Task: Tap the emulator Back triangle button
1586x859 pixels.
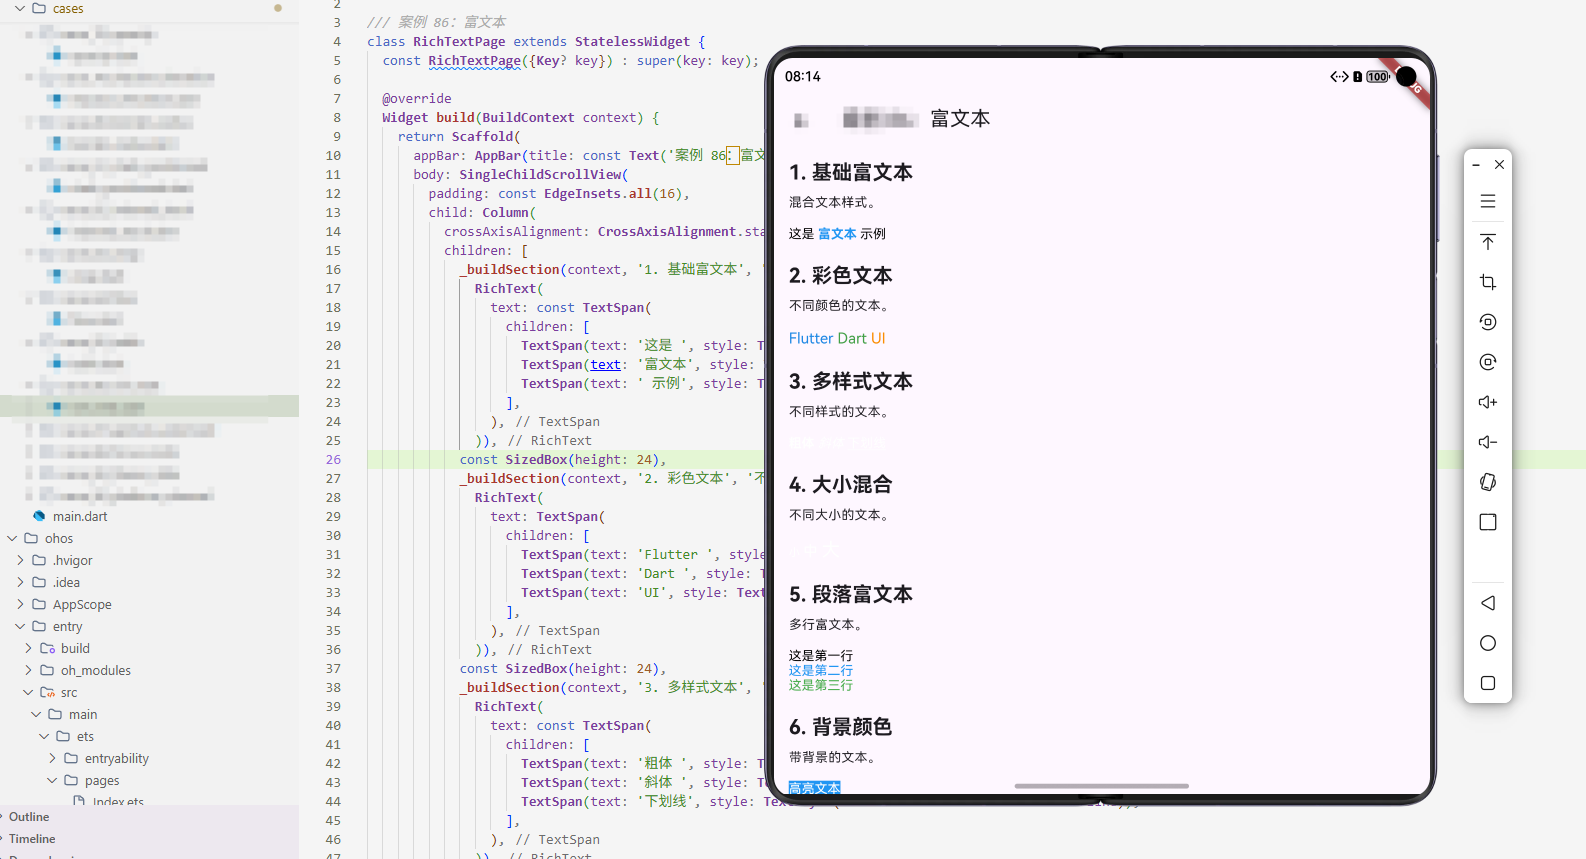Action: (1488, 603)
